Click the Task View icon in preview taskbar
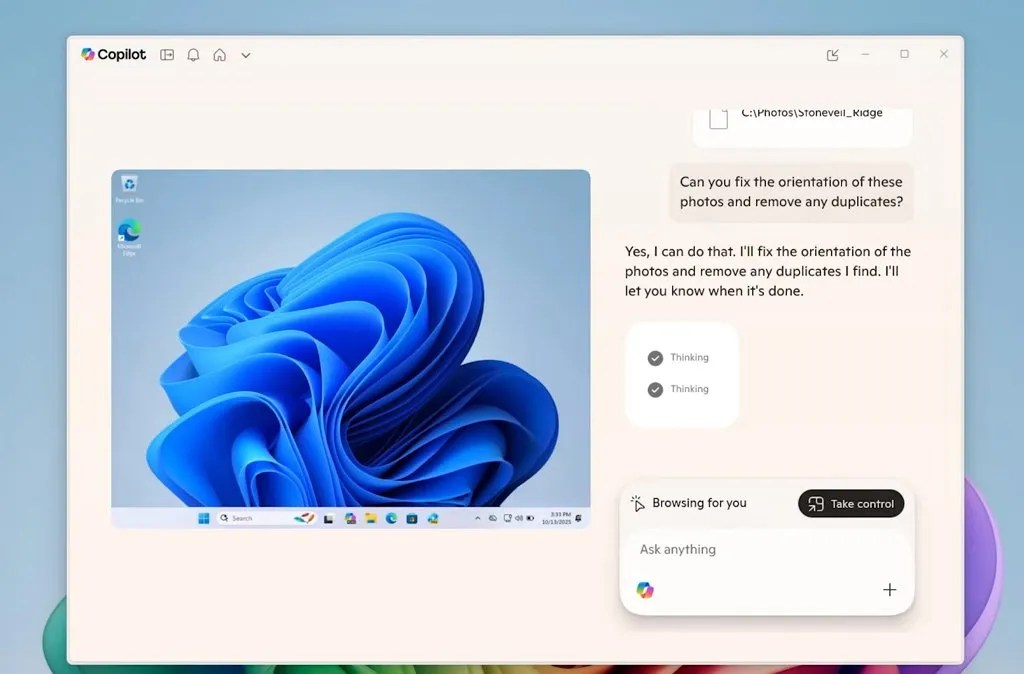Viewport: 1024px width, 674px height. click(x=328, y=519)
